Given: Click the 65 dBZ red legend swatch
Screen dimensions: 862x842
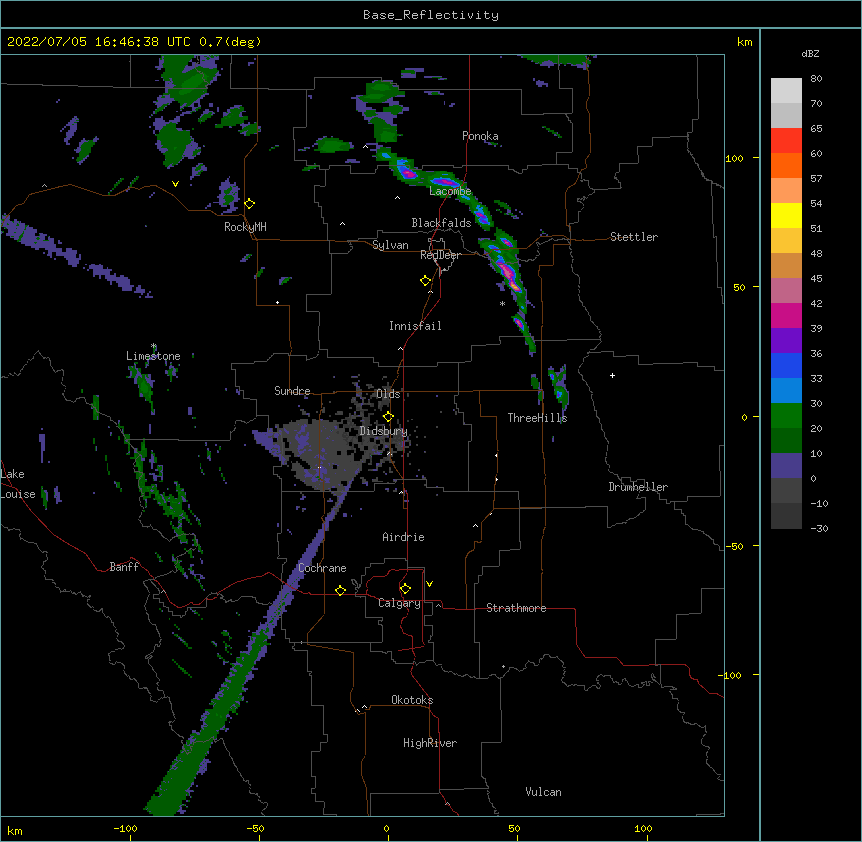Looking at the screenshot, I should [x=786, y=141].
